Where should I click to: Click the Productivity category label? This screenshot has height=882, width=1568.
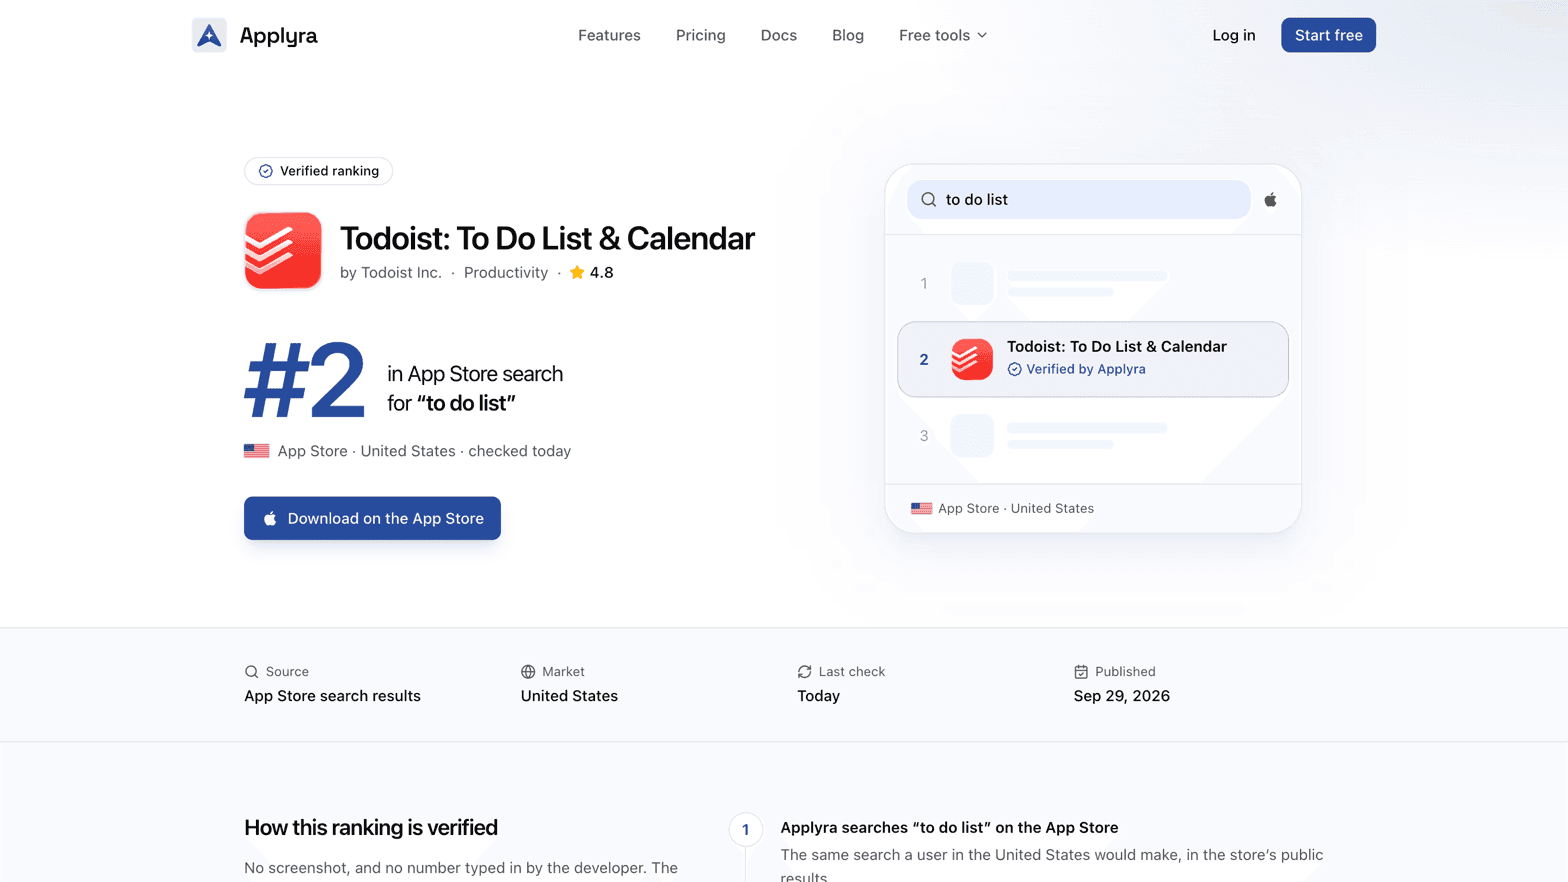[505, 272]
